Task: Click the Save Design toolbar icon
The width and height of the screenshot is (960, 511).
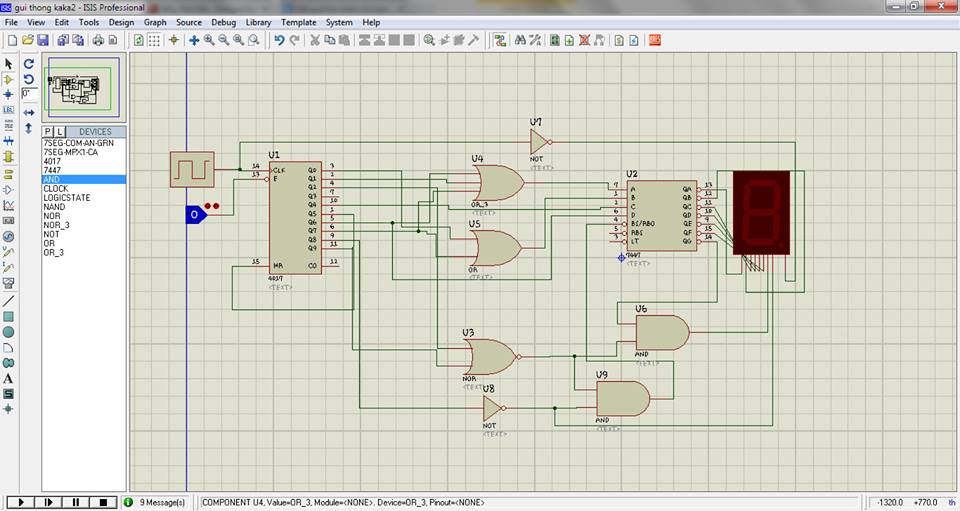Action: pyautogui.click(x=43, y=40)
